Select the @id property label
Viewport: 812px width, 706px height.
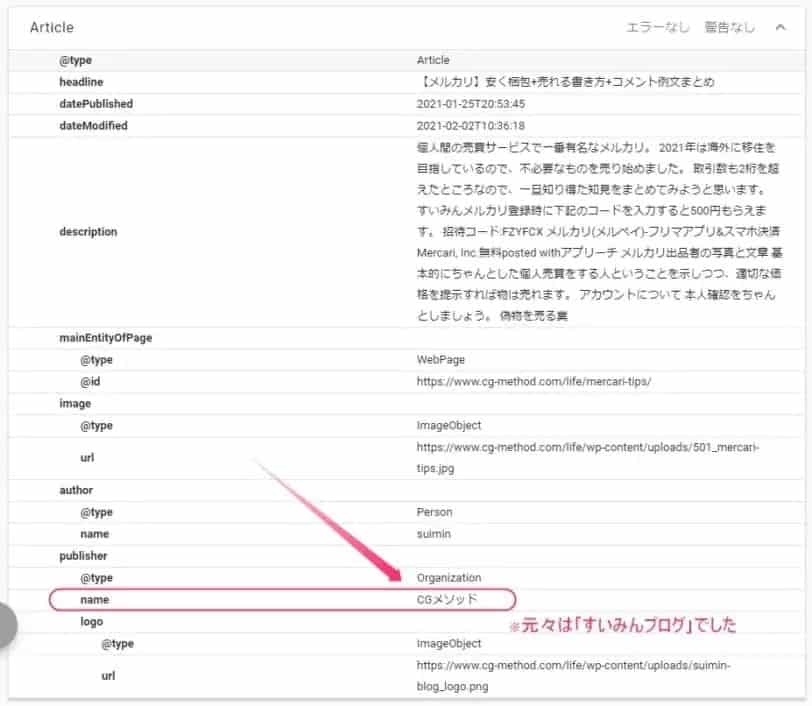tap(90, 382)
